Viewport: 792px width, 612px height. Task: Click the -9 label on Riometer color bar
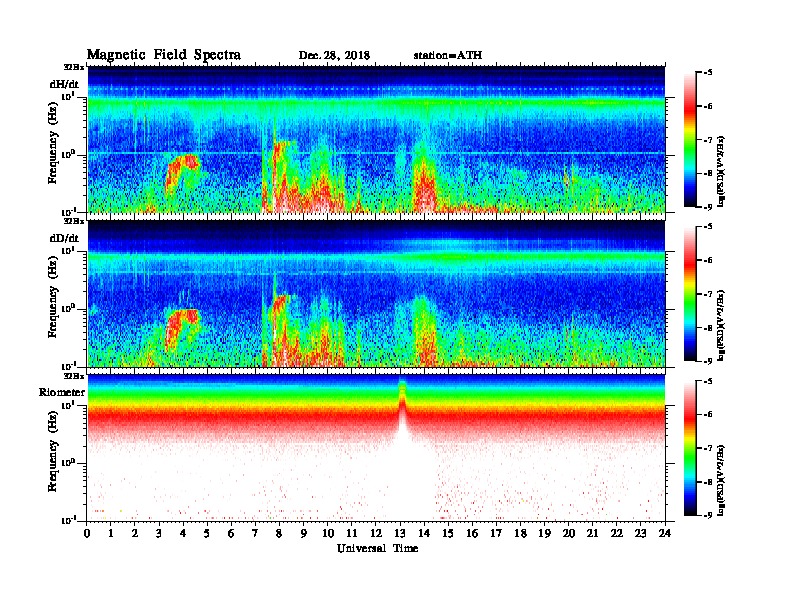click(x=707, y=515)
